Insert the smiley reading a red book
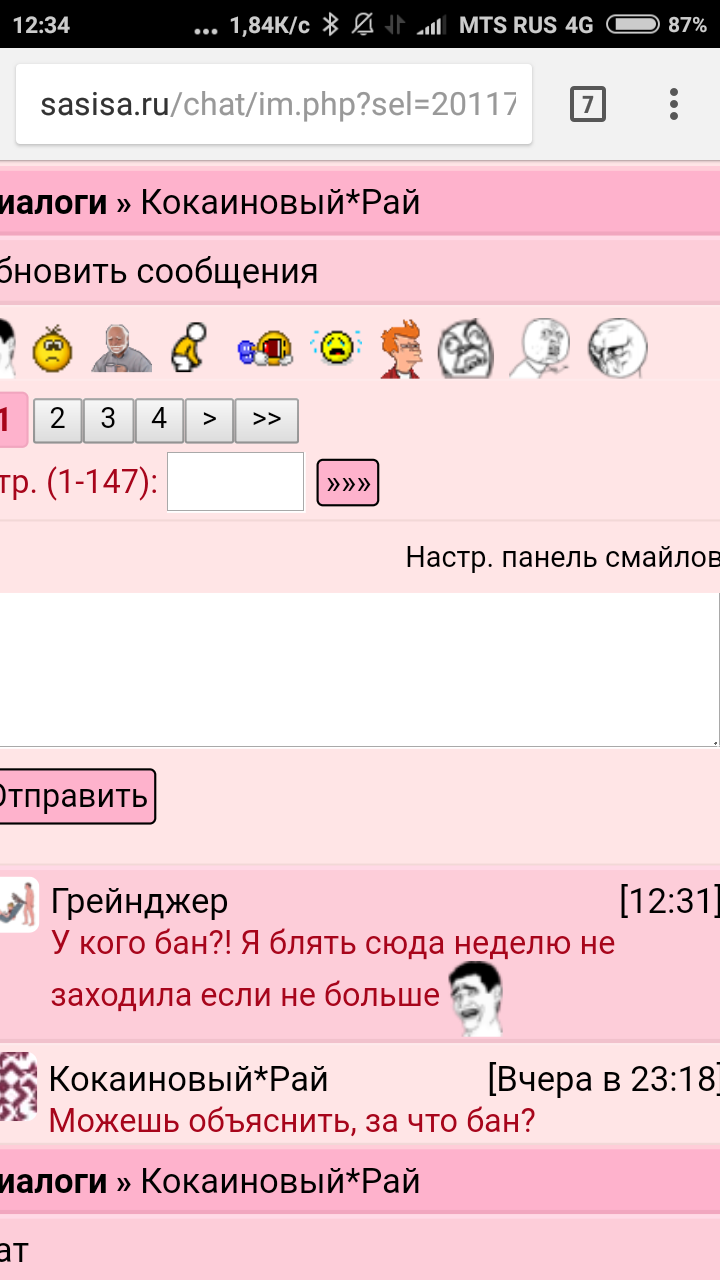720x1280 pixels. click(264, 349)
